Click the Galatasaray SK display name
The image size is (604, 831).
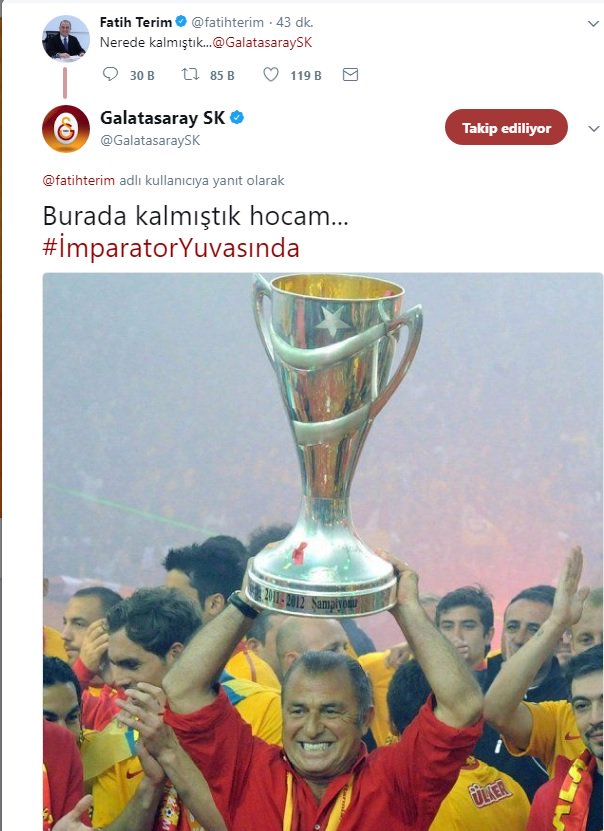pos(163,118)
